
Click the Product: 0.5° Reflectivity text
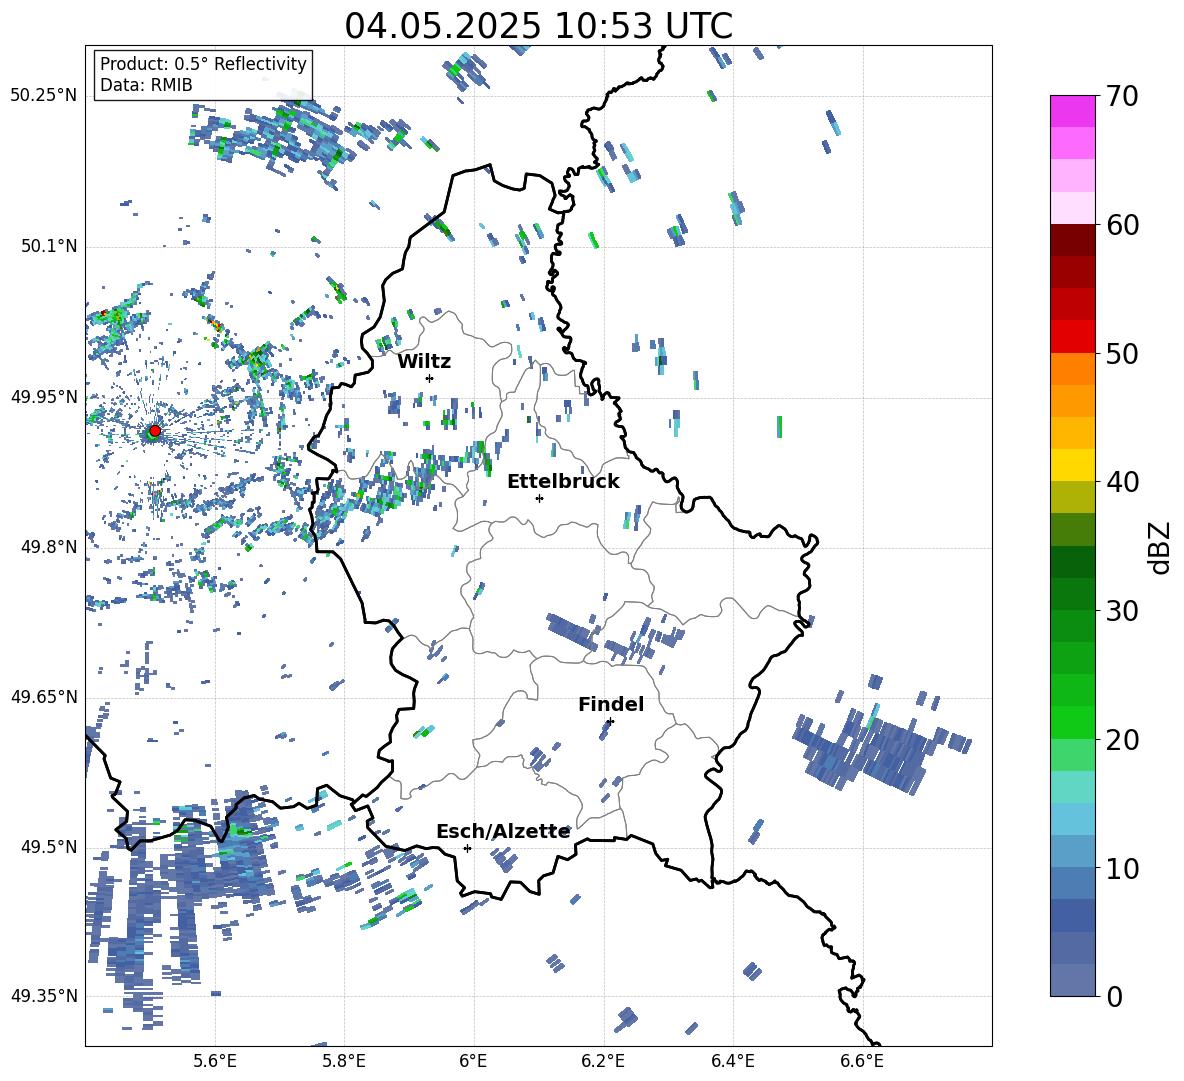(x=203, y=63)
